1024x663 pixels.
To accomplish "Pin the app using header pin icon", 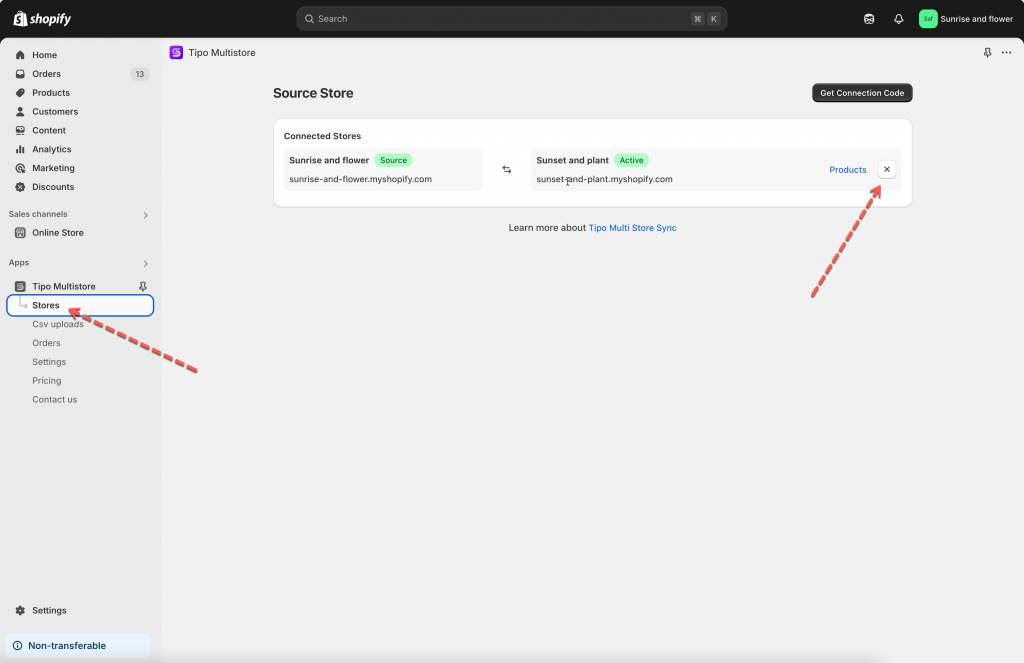I will [988, 53].
